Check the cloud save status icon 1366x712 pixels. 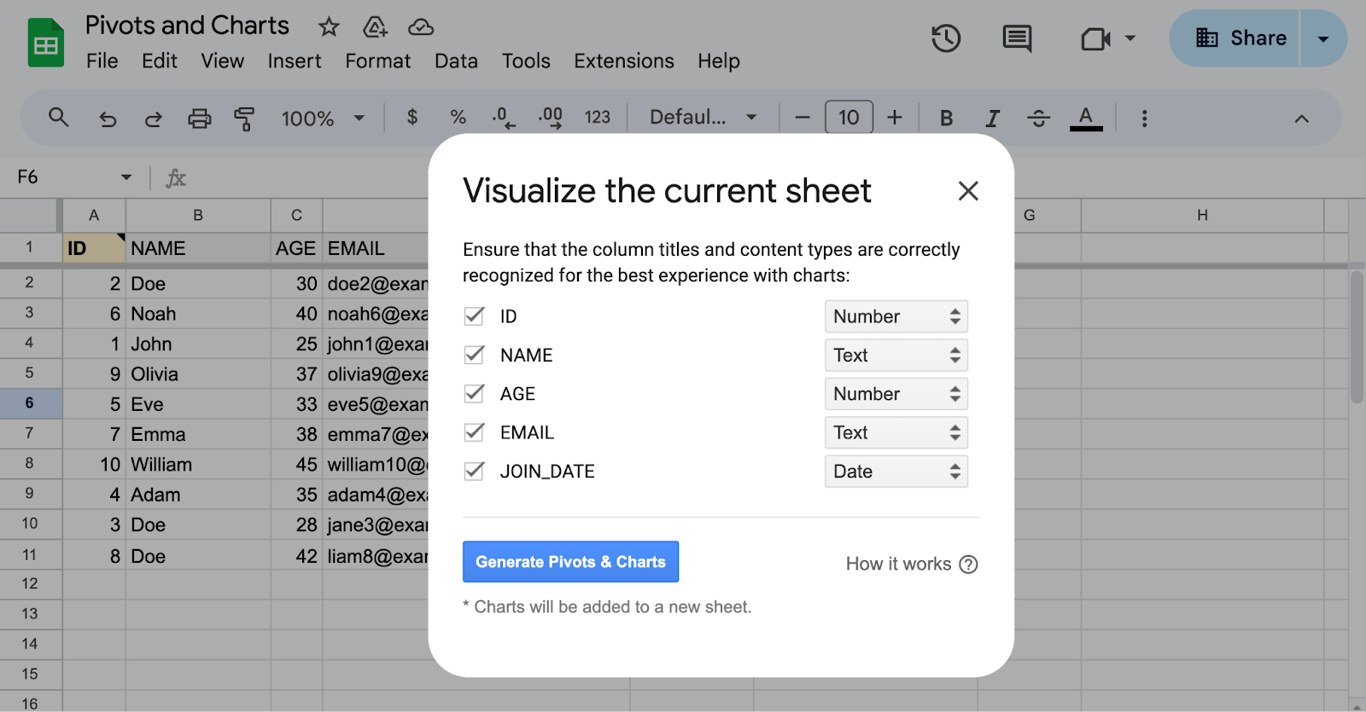click(x=421, y=27)
